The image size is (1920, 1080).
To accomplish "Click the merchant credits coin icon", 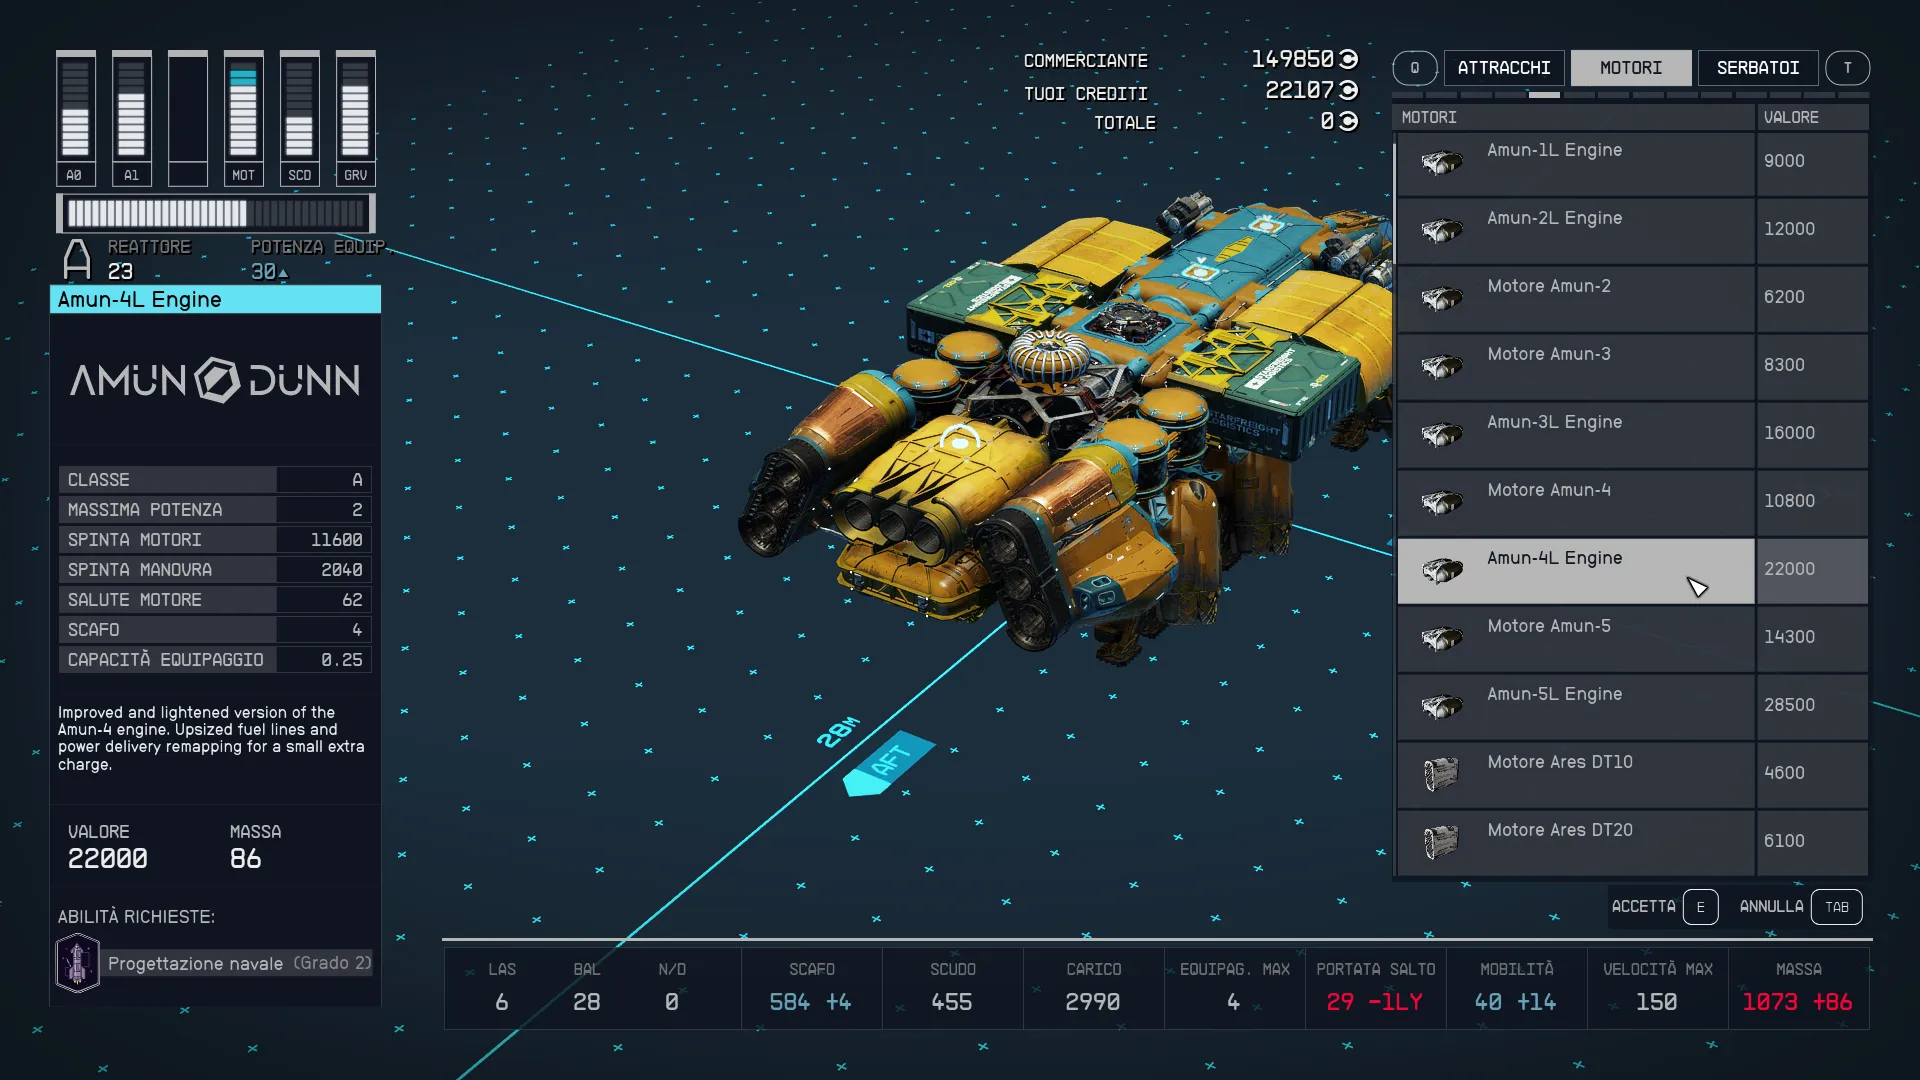I will point(1348,59).
